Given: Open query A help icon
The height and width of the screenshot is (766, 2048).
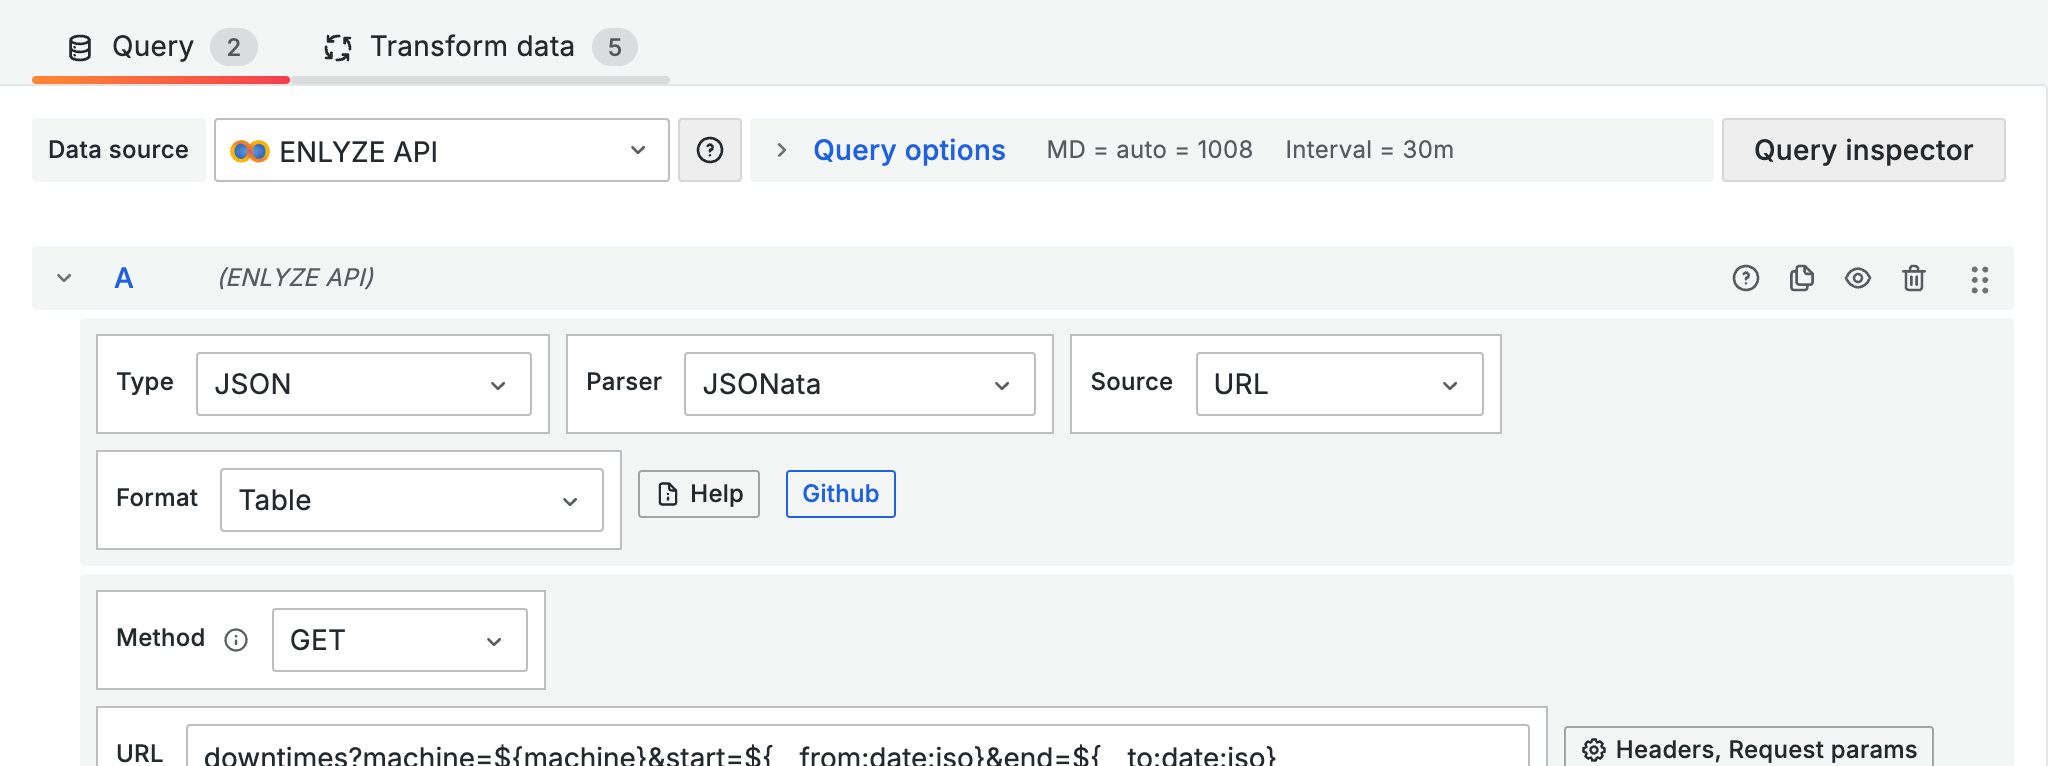Looking at the screenshot, I should (x=1745, y=278).
